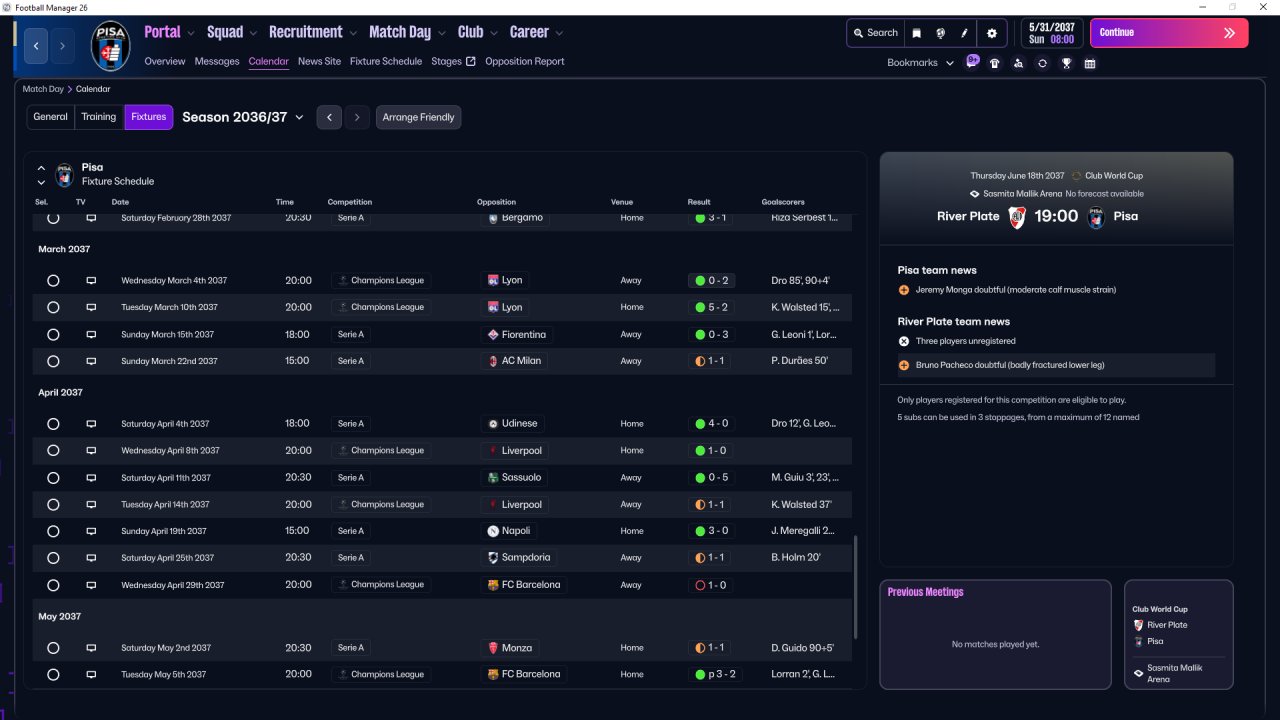Select the Lyon March 4th fixture radio
The width and height of the screenshot is (1280, 720).
pos(53,281)
